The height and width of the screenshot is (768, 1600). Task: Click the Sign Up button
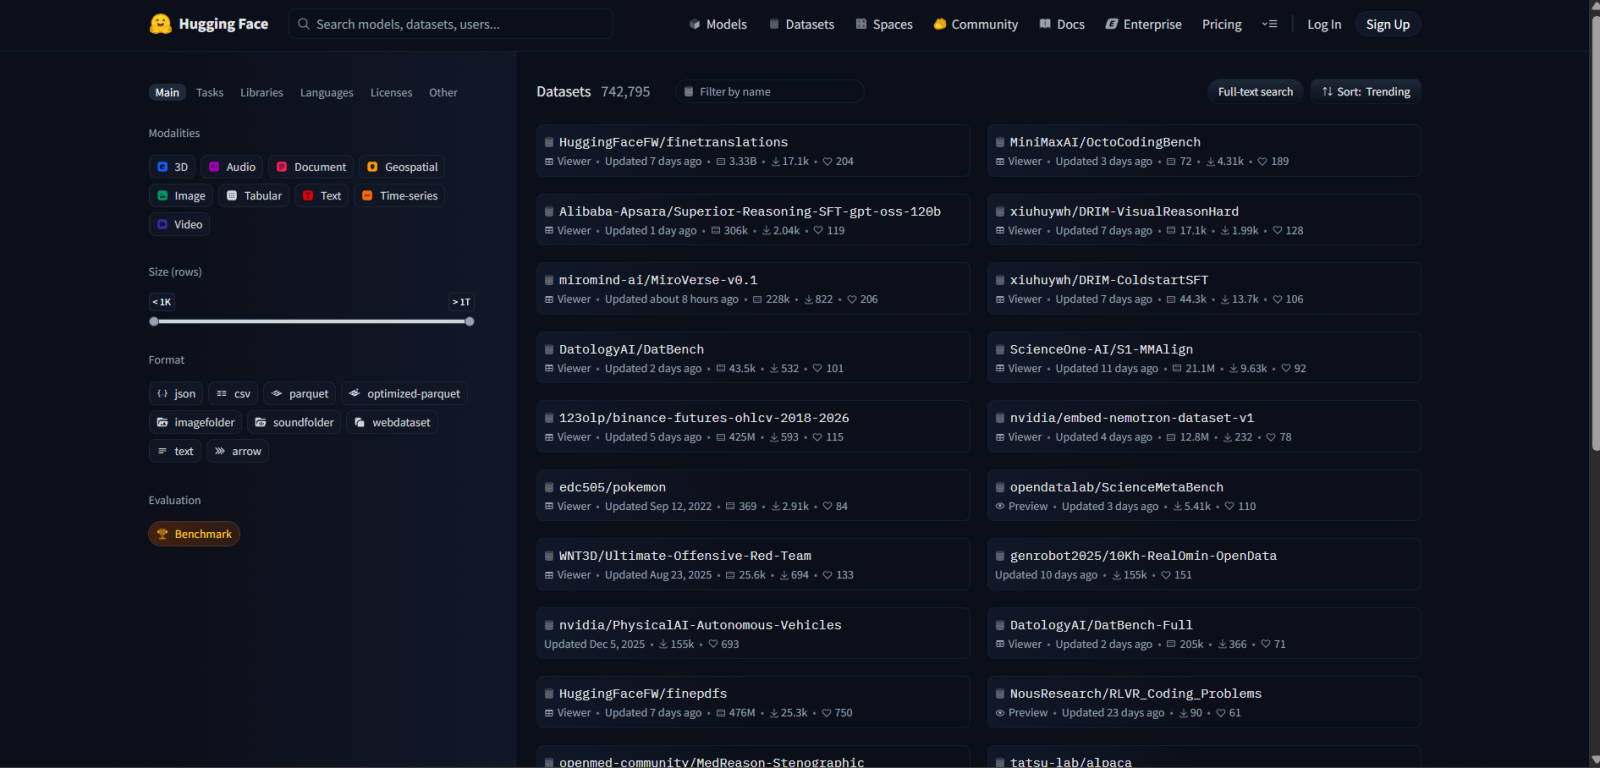click(x=1387, y=24)
